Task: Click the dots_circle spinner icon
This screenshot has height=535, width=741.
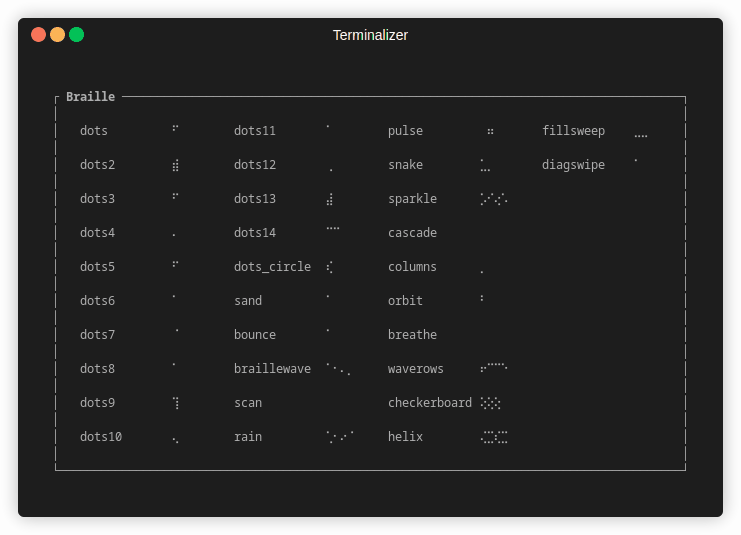Action: coord(330,267)
